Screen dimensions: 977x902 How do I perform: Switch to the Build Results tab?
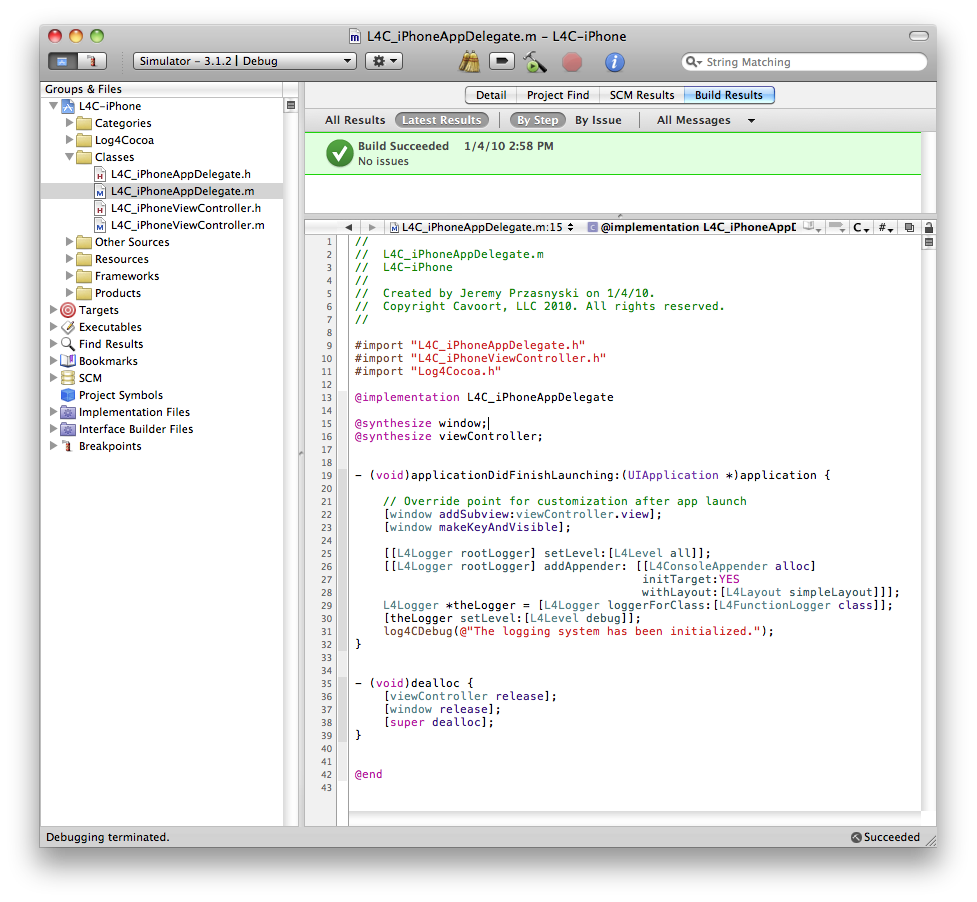click(729, 95)
